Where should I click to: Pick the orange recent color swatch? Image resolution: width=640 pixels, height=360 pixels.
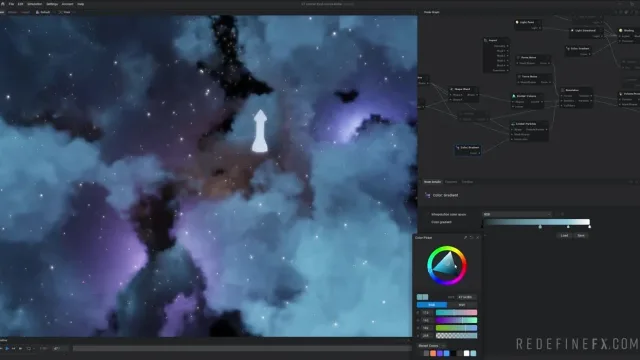433,353
